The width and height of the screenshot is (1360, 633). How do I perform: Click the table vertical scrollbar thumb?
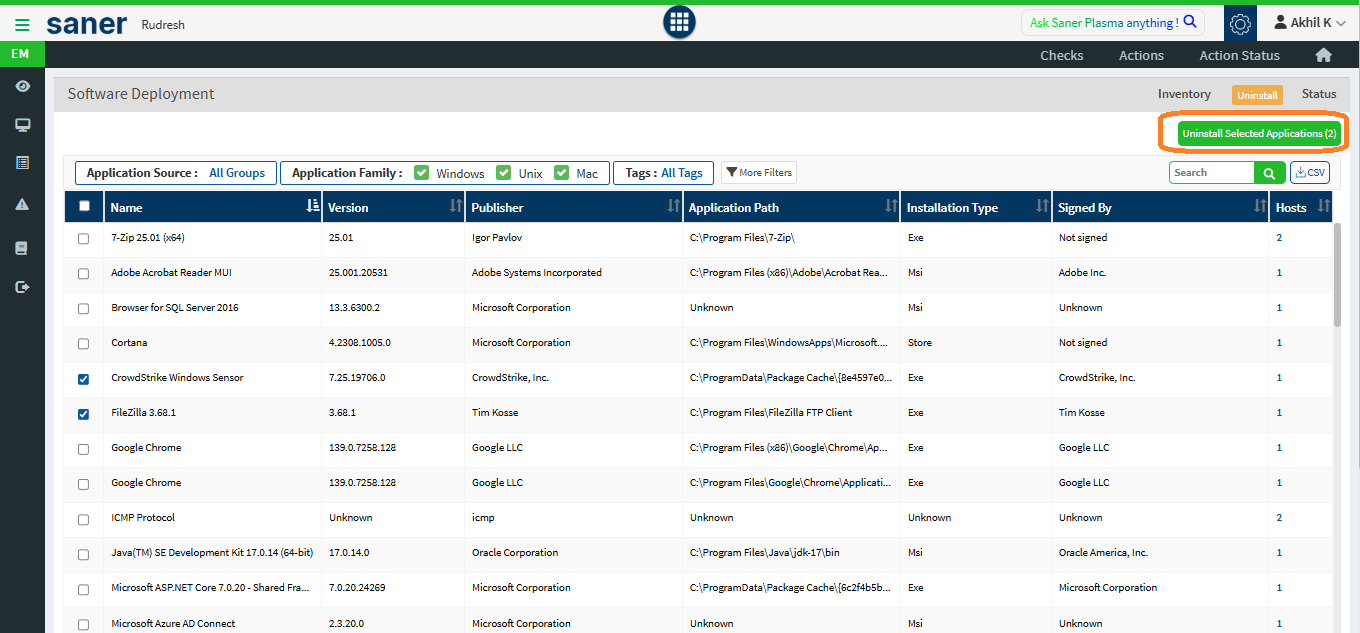click(x=1337, y=274)
